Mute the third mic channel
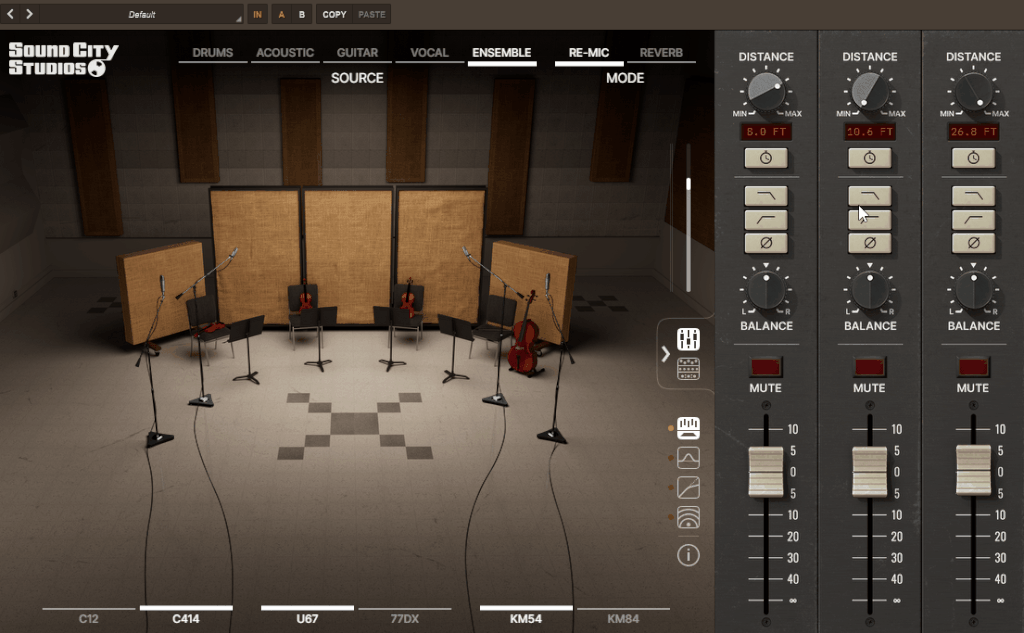The height and width of the screenshot is (633, 1024). point(973,367)
